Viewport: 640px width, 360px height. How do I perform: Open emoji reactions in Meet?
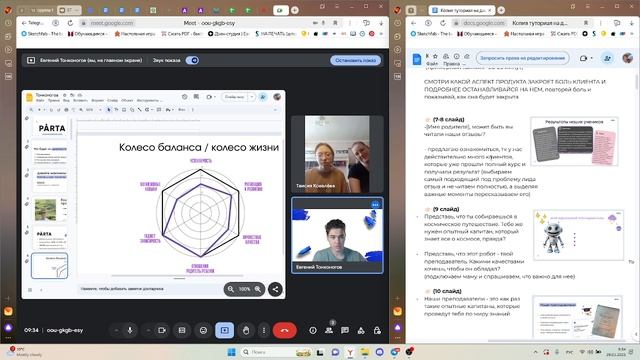point(203,330)
